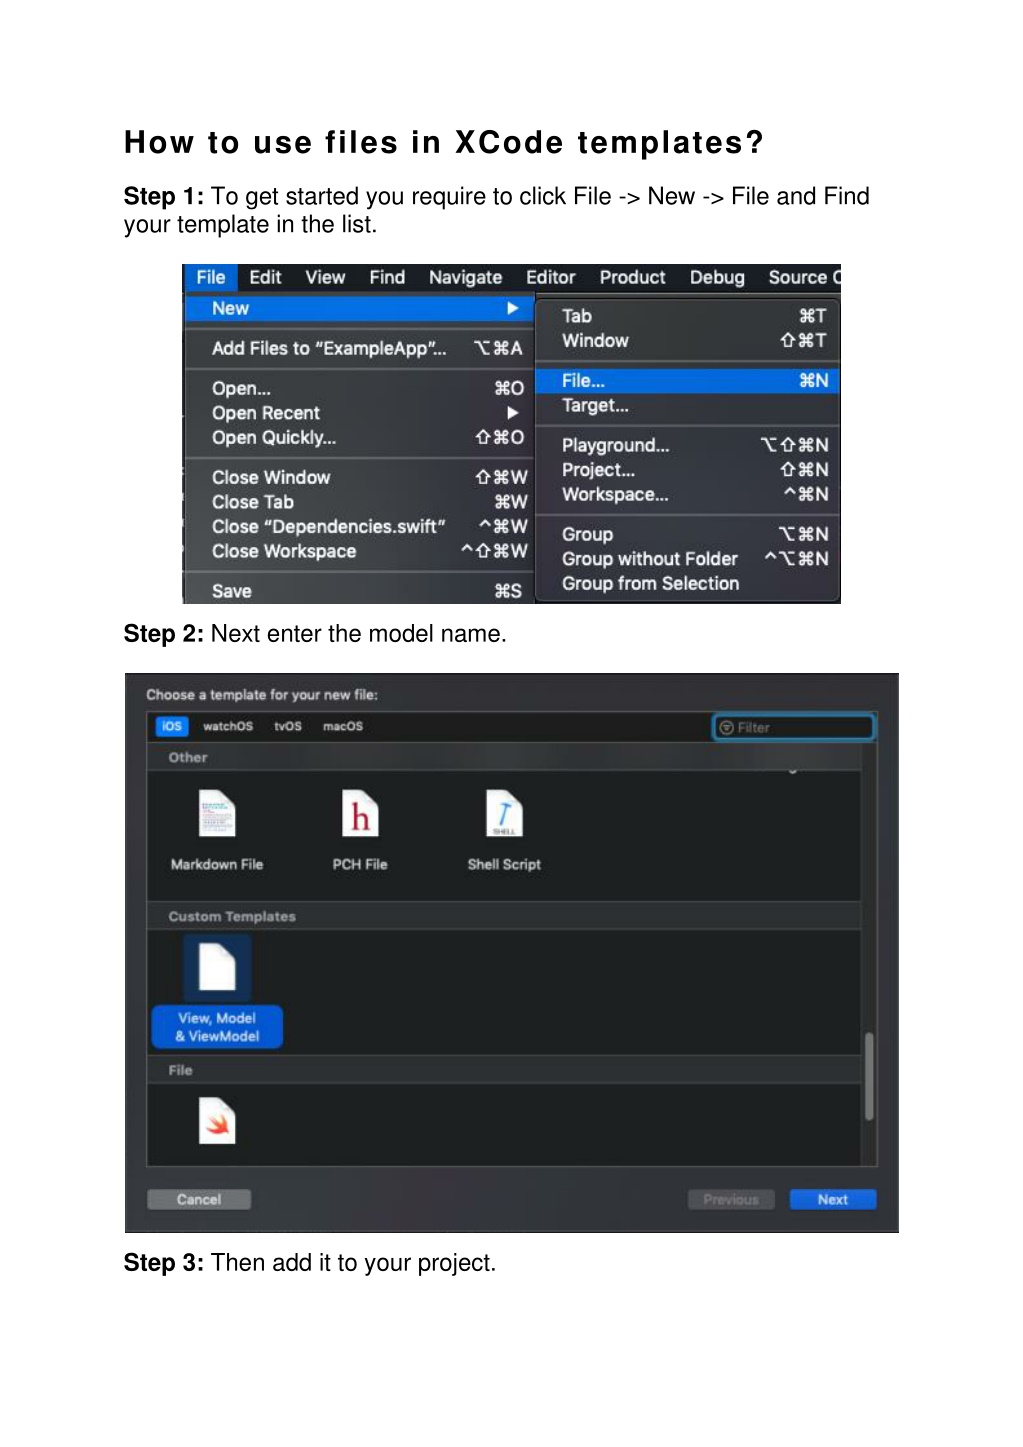The height and width of the screenshot is (1447, 1023).
Task: Choose Group from Selection menu item
Action: 687,584
